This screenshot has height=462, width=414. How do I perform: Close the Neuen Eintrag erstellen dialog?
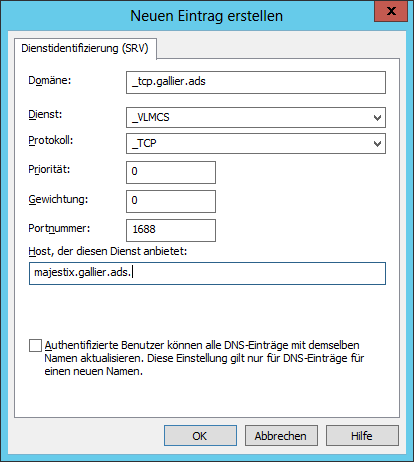(x=391, y=11)
